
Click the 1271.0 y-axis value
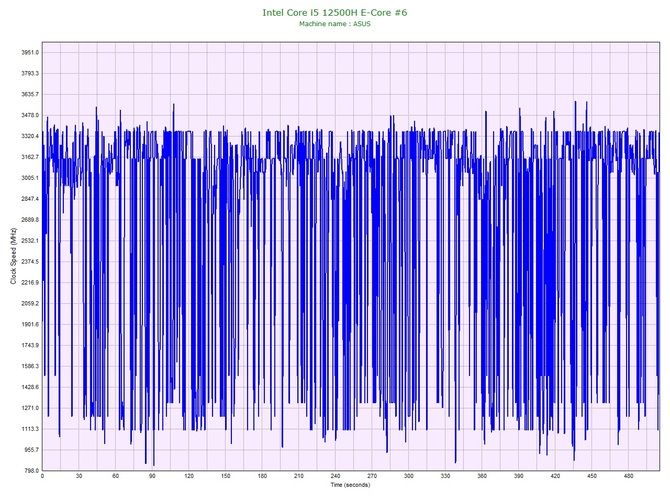[x=30, y=408]
